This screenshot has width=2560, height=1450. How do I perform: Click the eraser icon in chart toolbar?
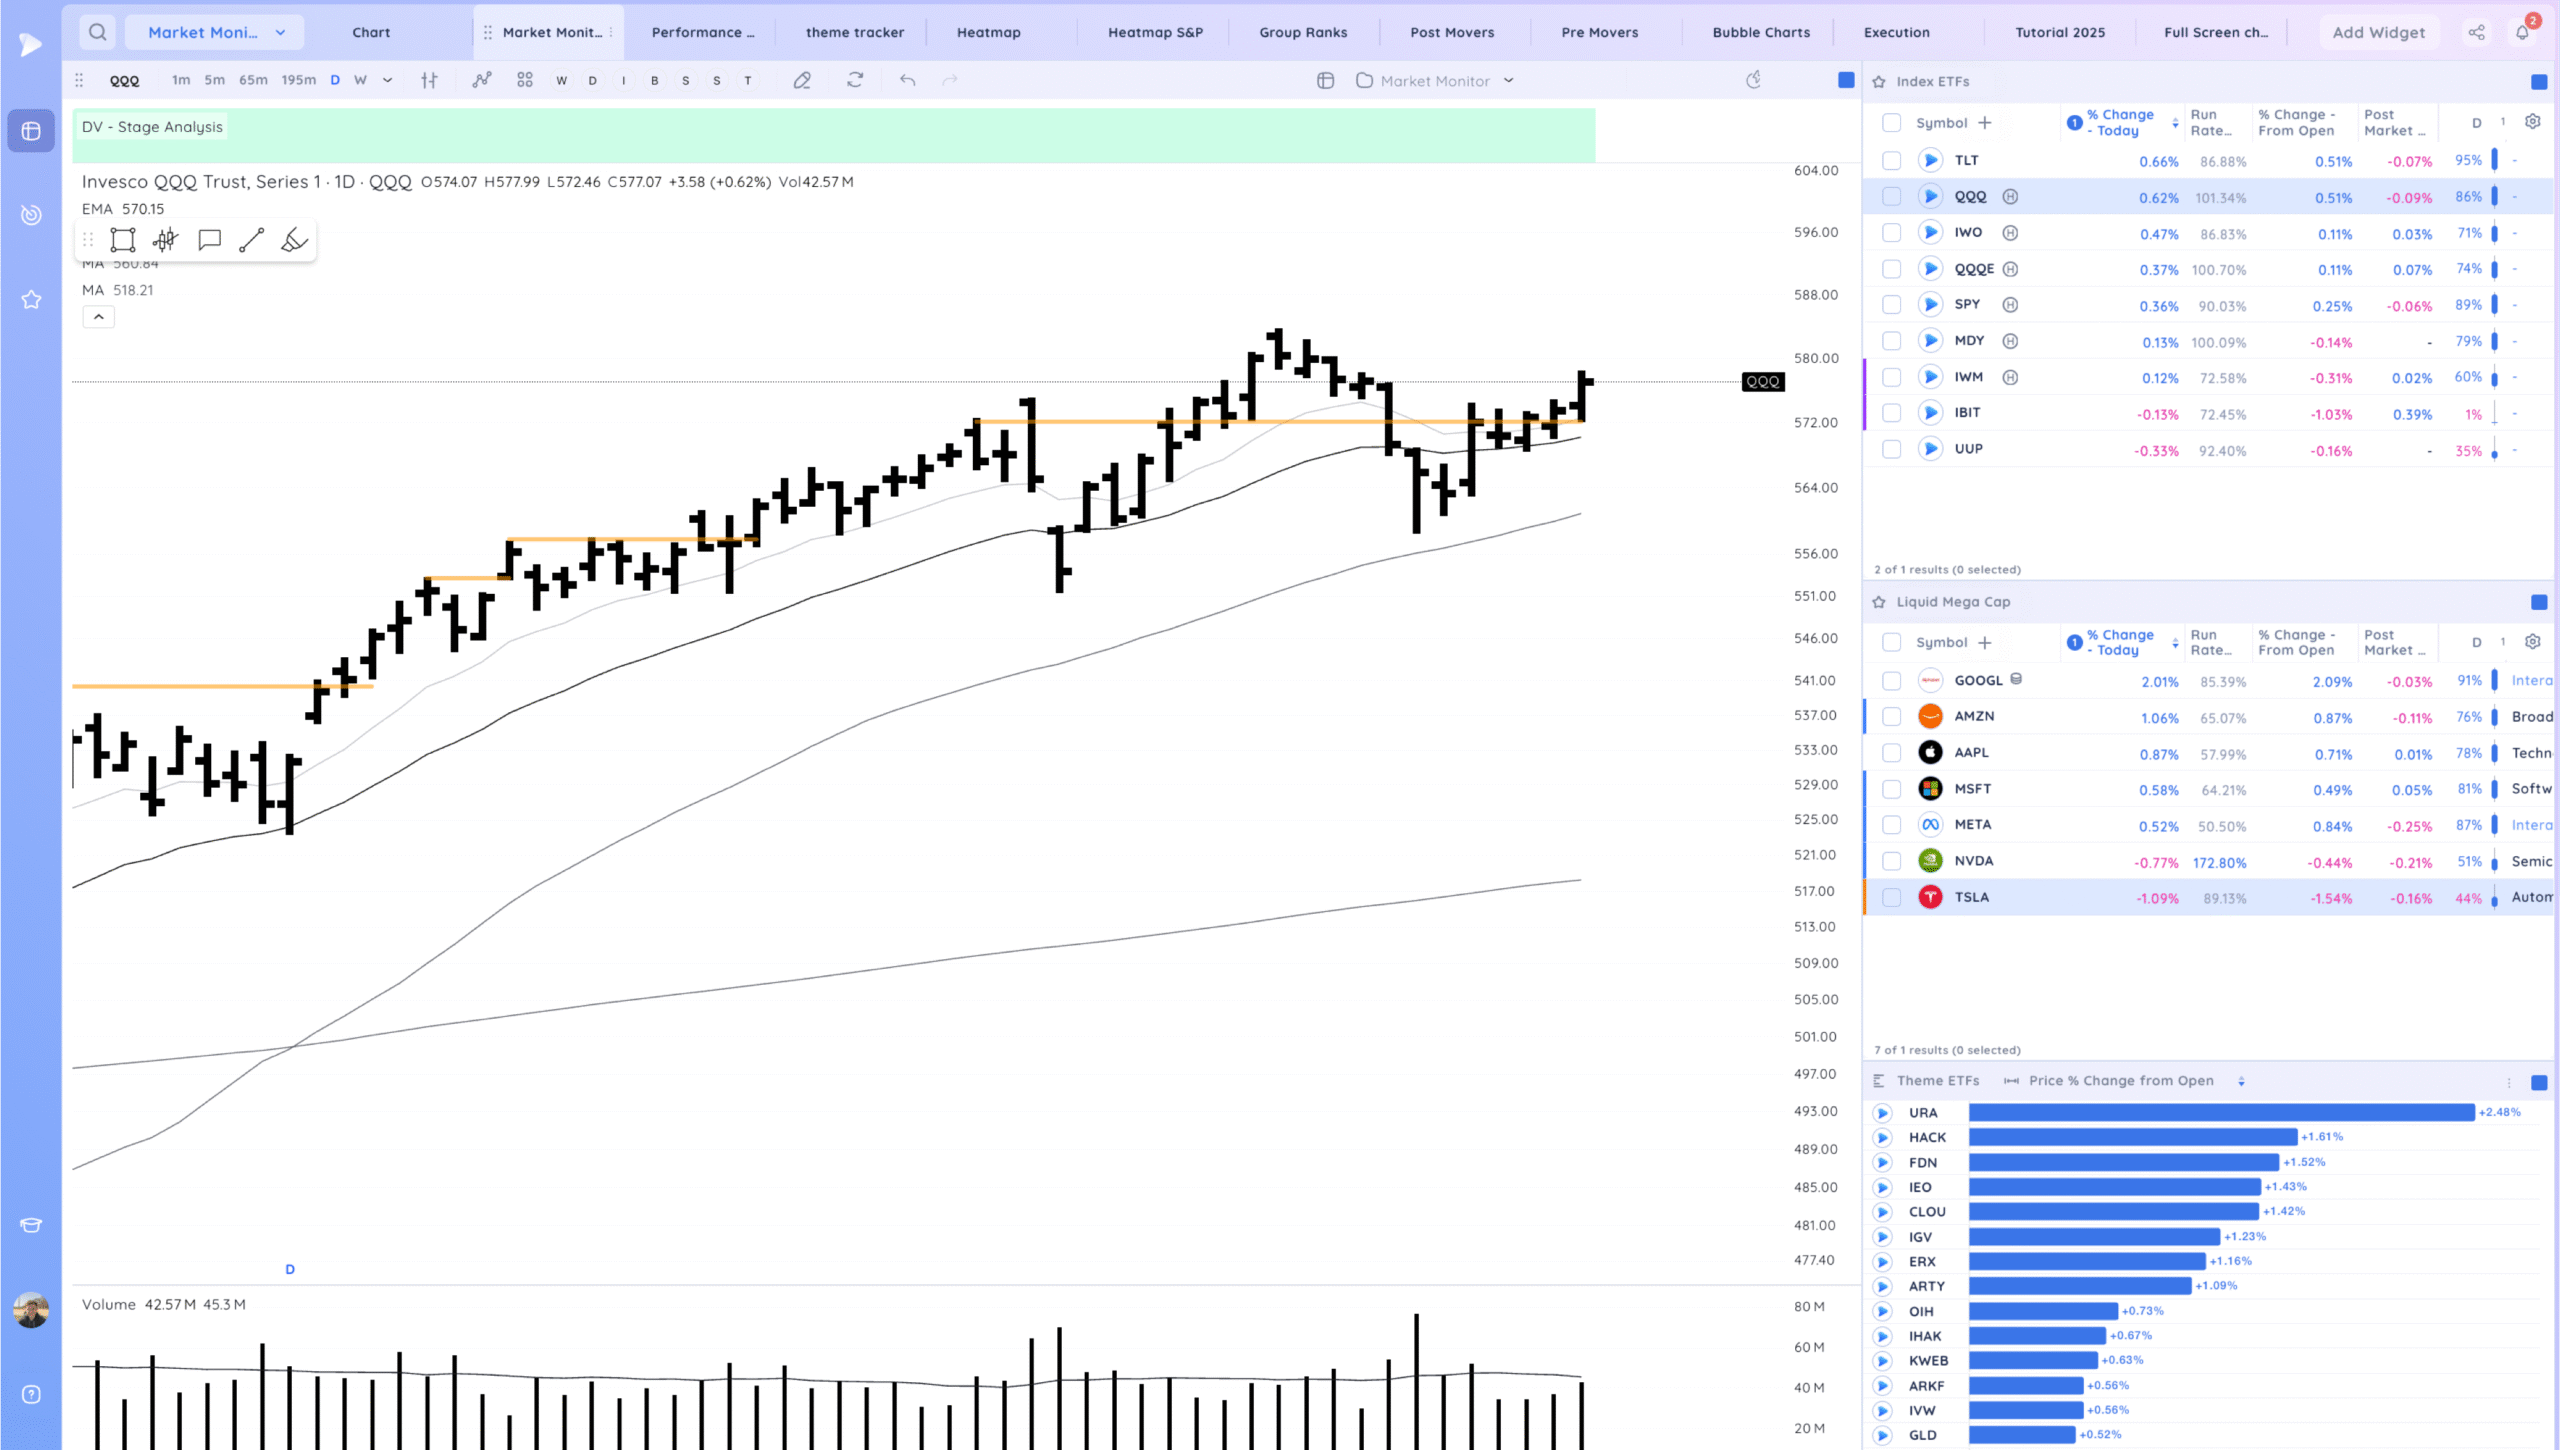pos(802,80)
